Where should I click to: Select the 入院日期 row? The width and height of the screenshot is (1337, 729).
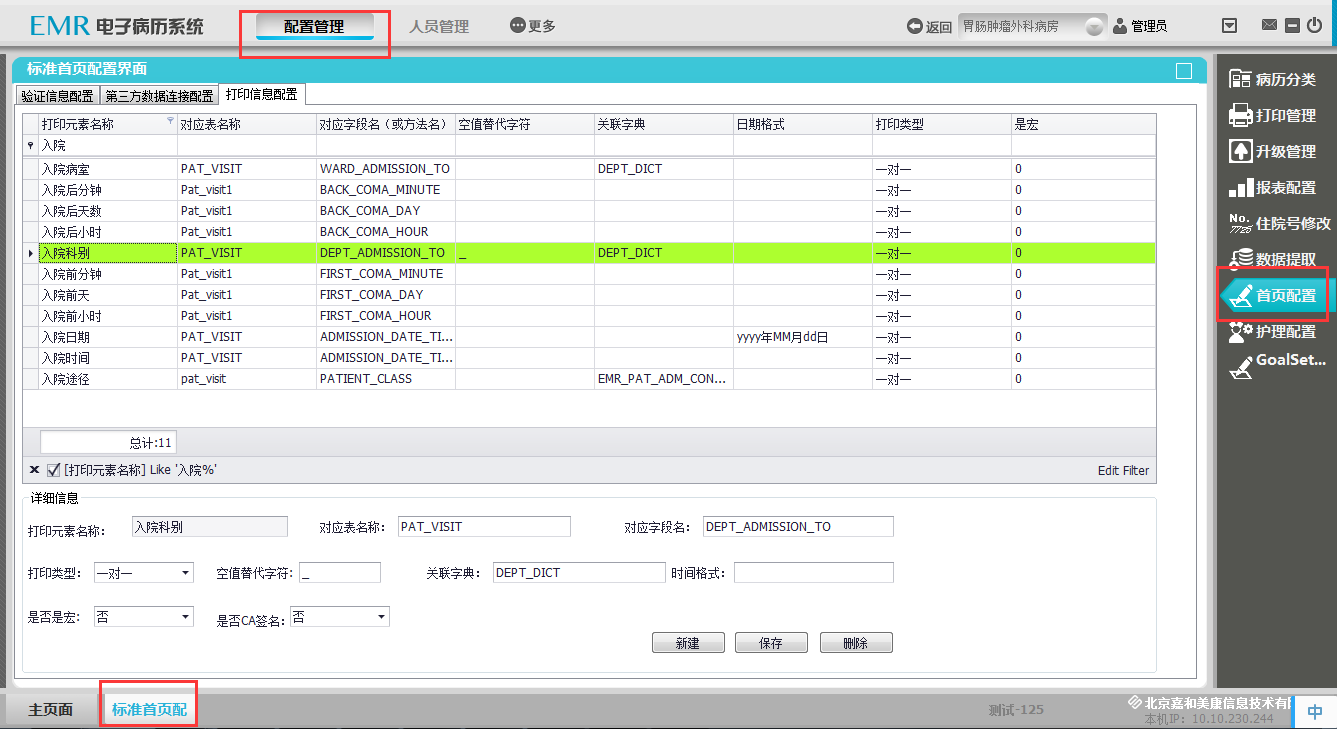(589, 337)
